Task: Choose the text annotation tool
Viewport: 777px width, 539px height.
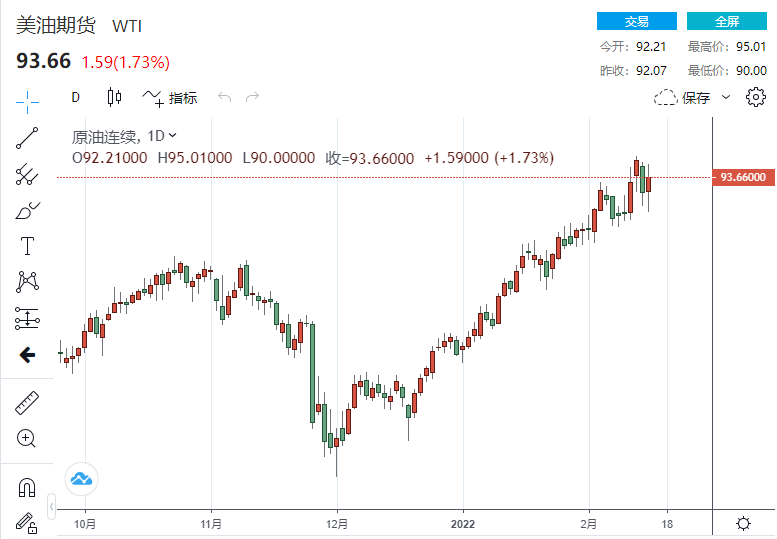Action: point(27,246)
